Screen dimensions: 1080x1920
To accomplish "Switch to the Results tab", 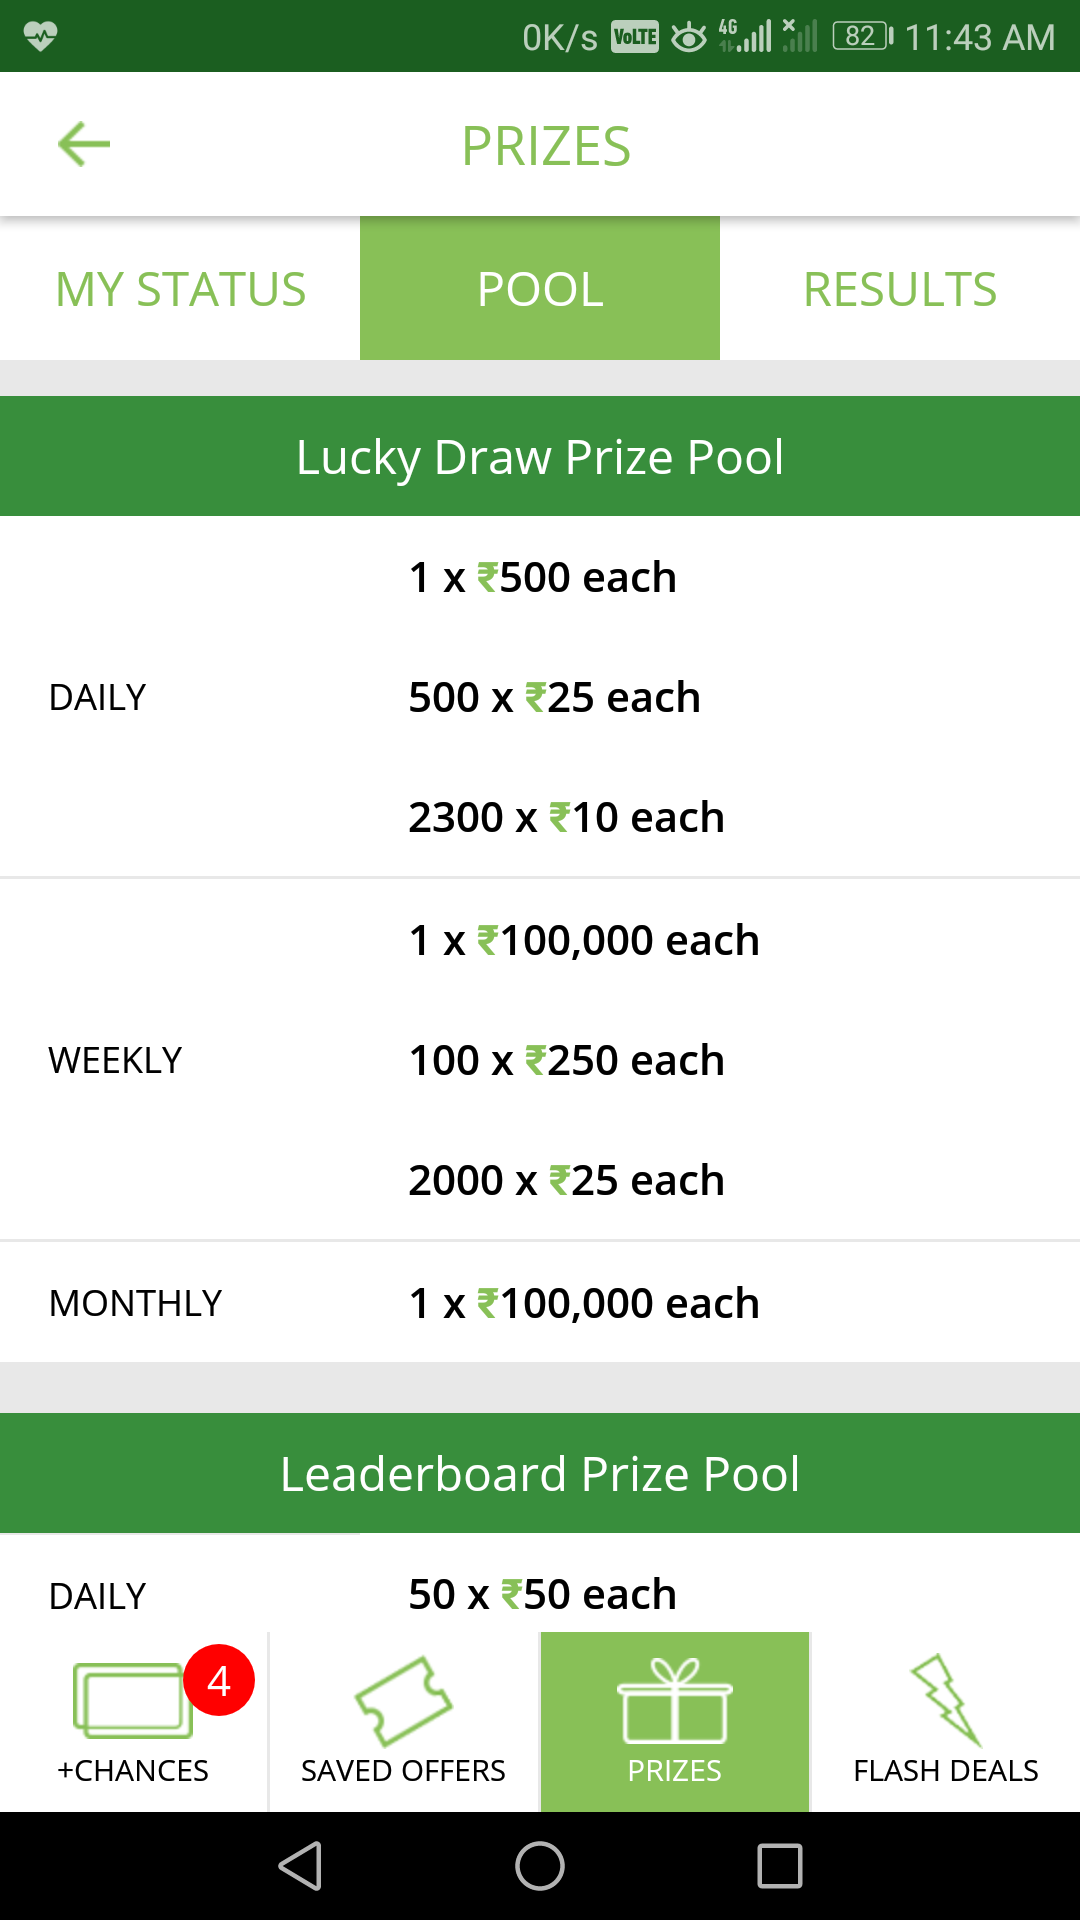I will (x=900, y=289).
